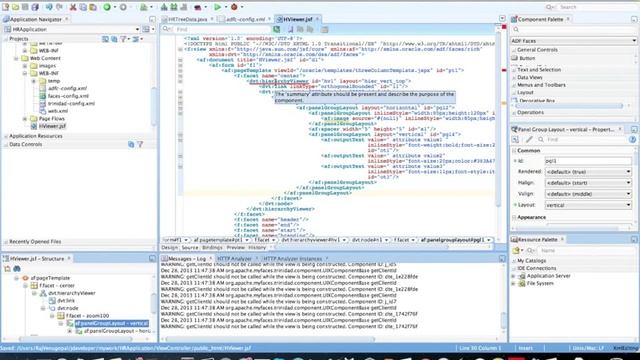Open the Preview view tab

236,248
